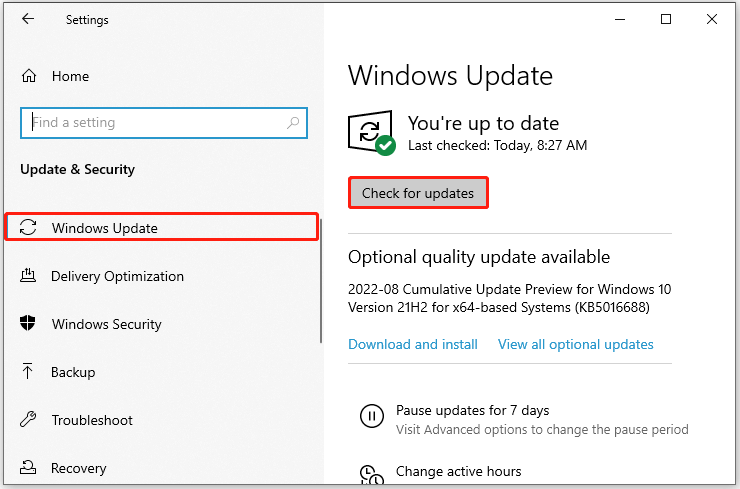This screenshot has width=740, height=489.
Task: Click the Windows Security shield icon
Action: pos(28,324)
